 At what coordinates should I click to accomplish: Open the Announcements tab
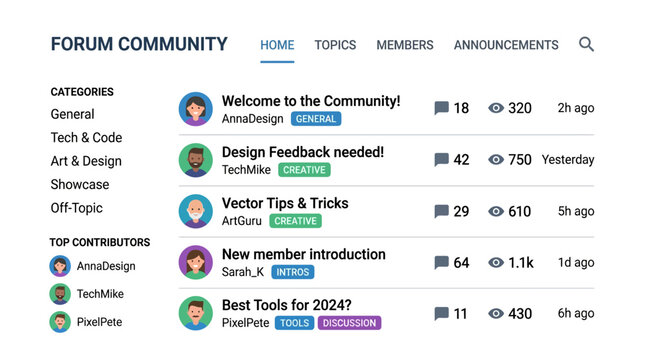pyautogui.click(x=506, y=45)
